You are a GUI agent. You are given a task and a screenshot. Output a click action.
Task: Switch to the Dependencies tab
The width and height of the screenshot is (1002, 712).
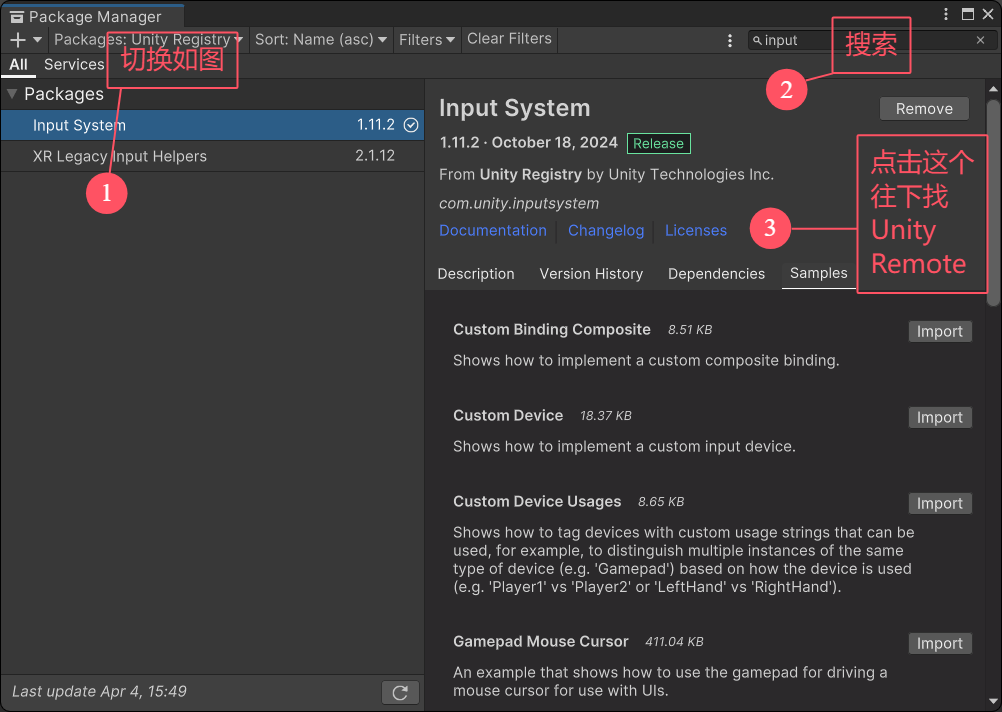716,274
